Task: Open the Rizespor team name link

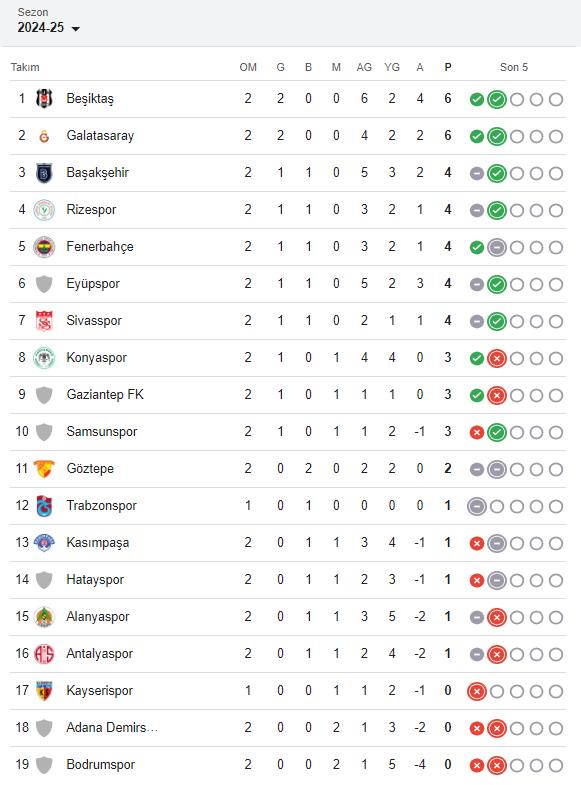Action: [x=91, y=209]
